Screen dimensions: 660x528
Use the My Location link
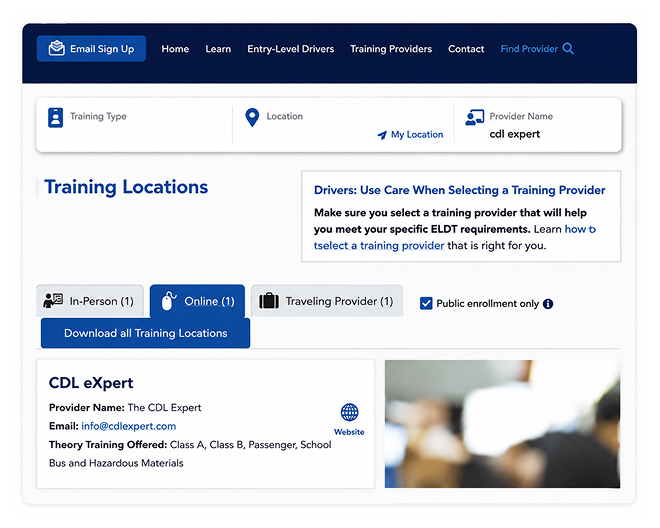pos(410,135)
